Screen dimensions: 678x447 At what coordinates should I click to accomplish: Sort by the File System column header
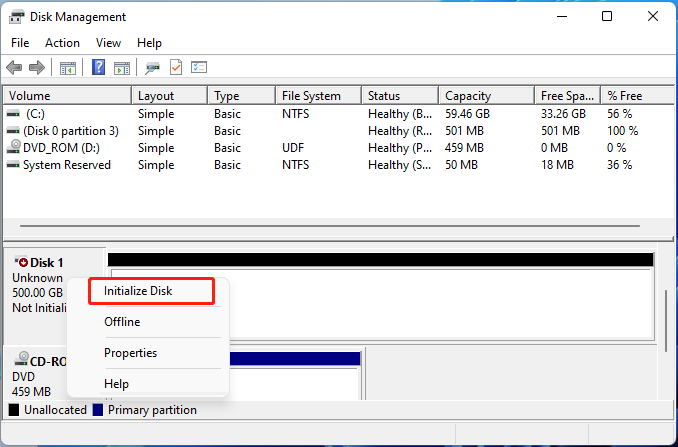(x=318, y=96)
